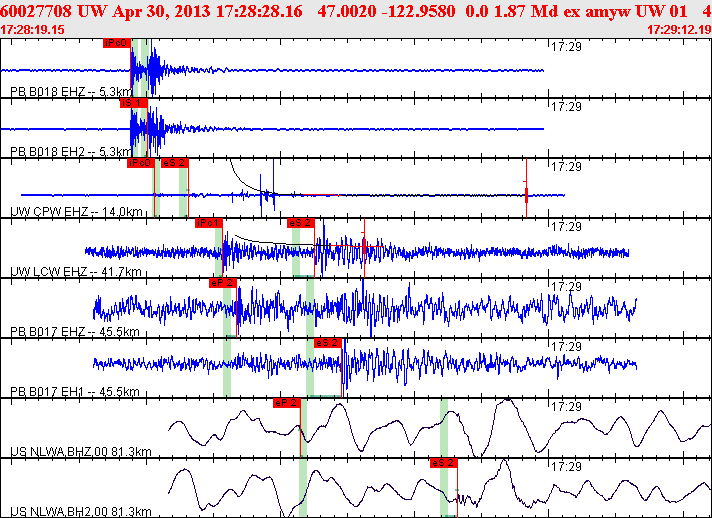The image size is (712, 518).
Task: Click station label PB B017 EHZ 45.5km
Action: click(x=75, y=331)
